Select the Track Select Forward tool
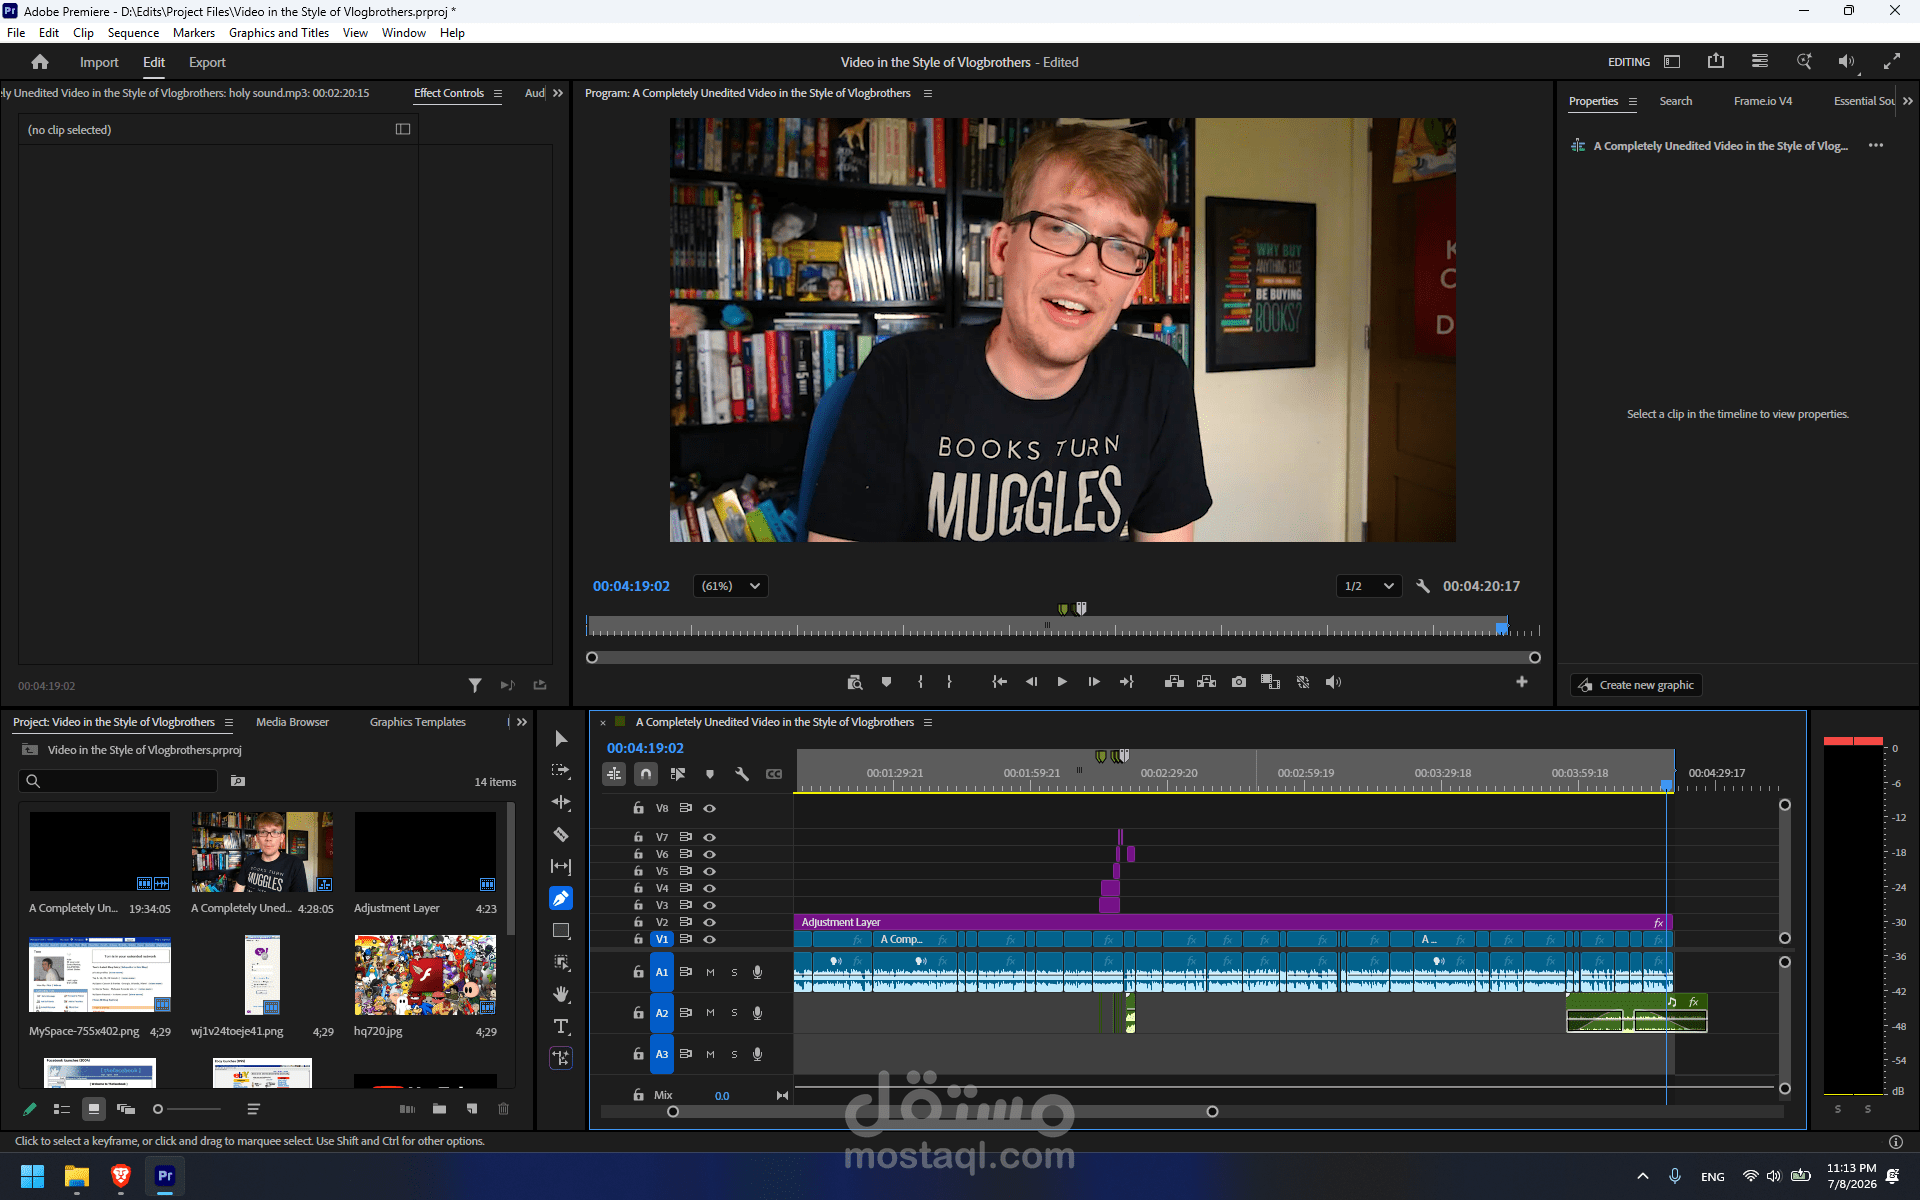 pos(561,771)
